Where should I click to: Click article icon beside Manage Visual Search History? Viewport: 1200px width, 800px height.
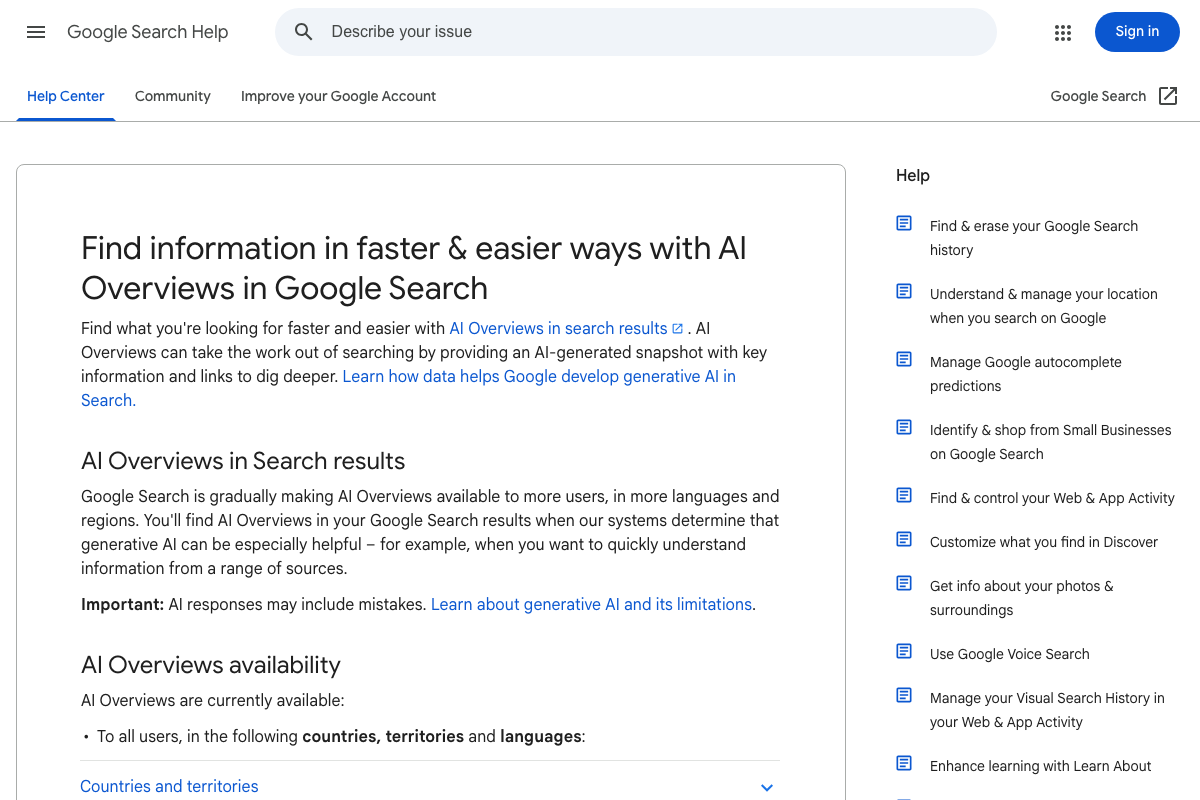point(904,695)
